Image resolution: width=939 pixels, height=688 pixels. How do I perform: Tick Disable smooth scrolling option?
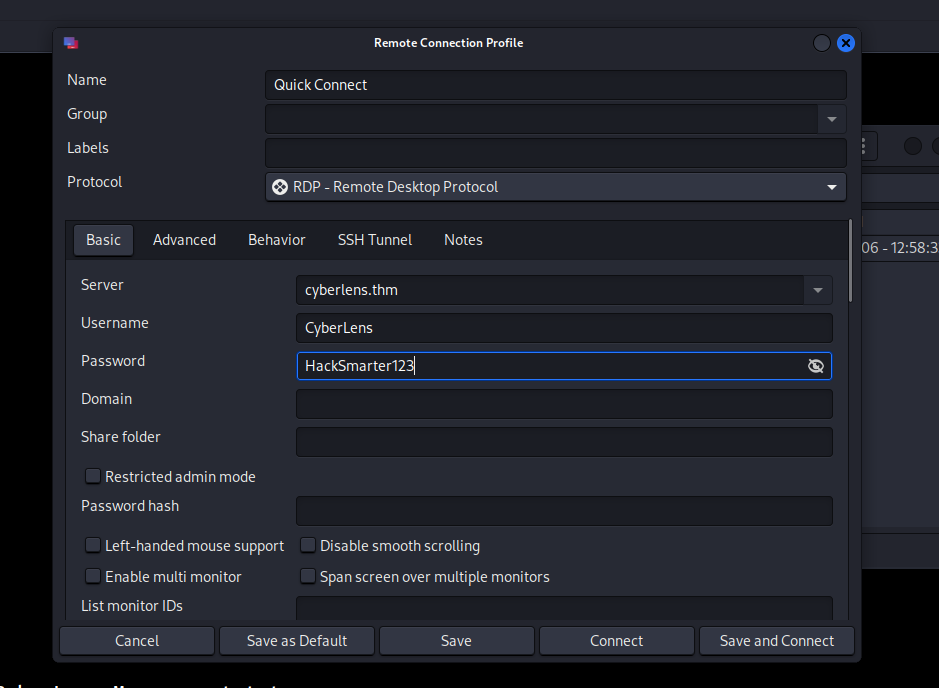click(308, 546)
